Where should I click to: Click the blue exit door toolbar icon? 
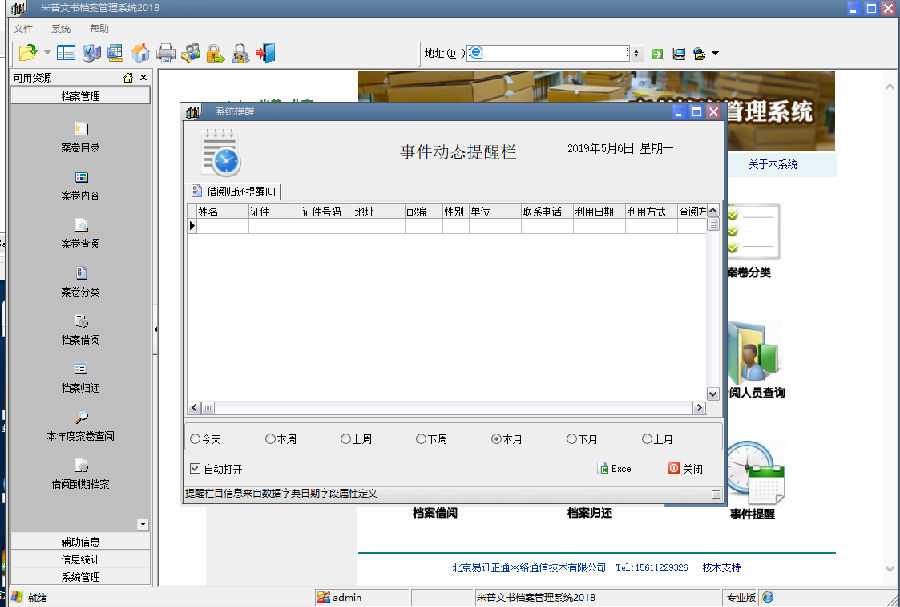click(266, 53)
